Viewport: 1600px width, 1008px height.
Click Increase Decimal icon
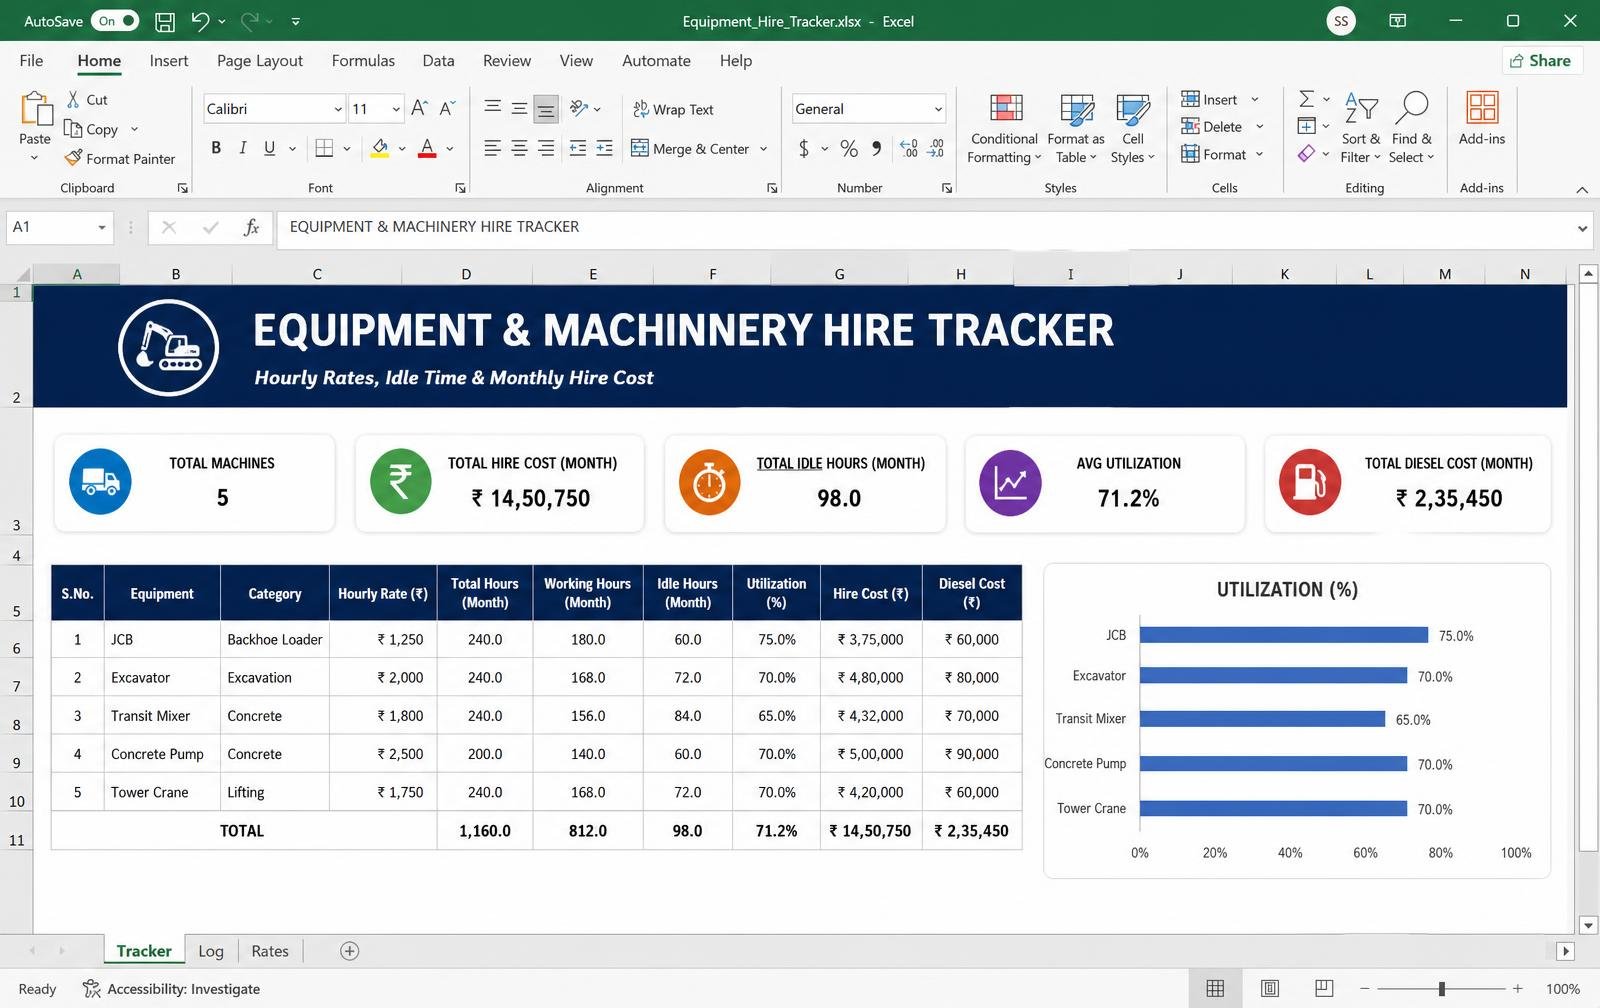[x=909, y=148]
